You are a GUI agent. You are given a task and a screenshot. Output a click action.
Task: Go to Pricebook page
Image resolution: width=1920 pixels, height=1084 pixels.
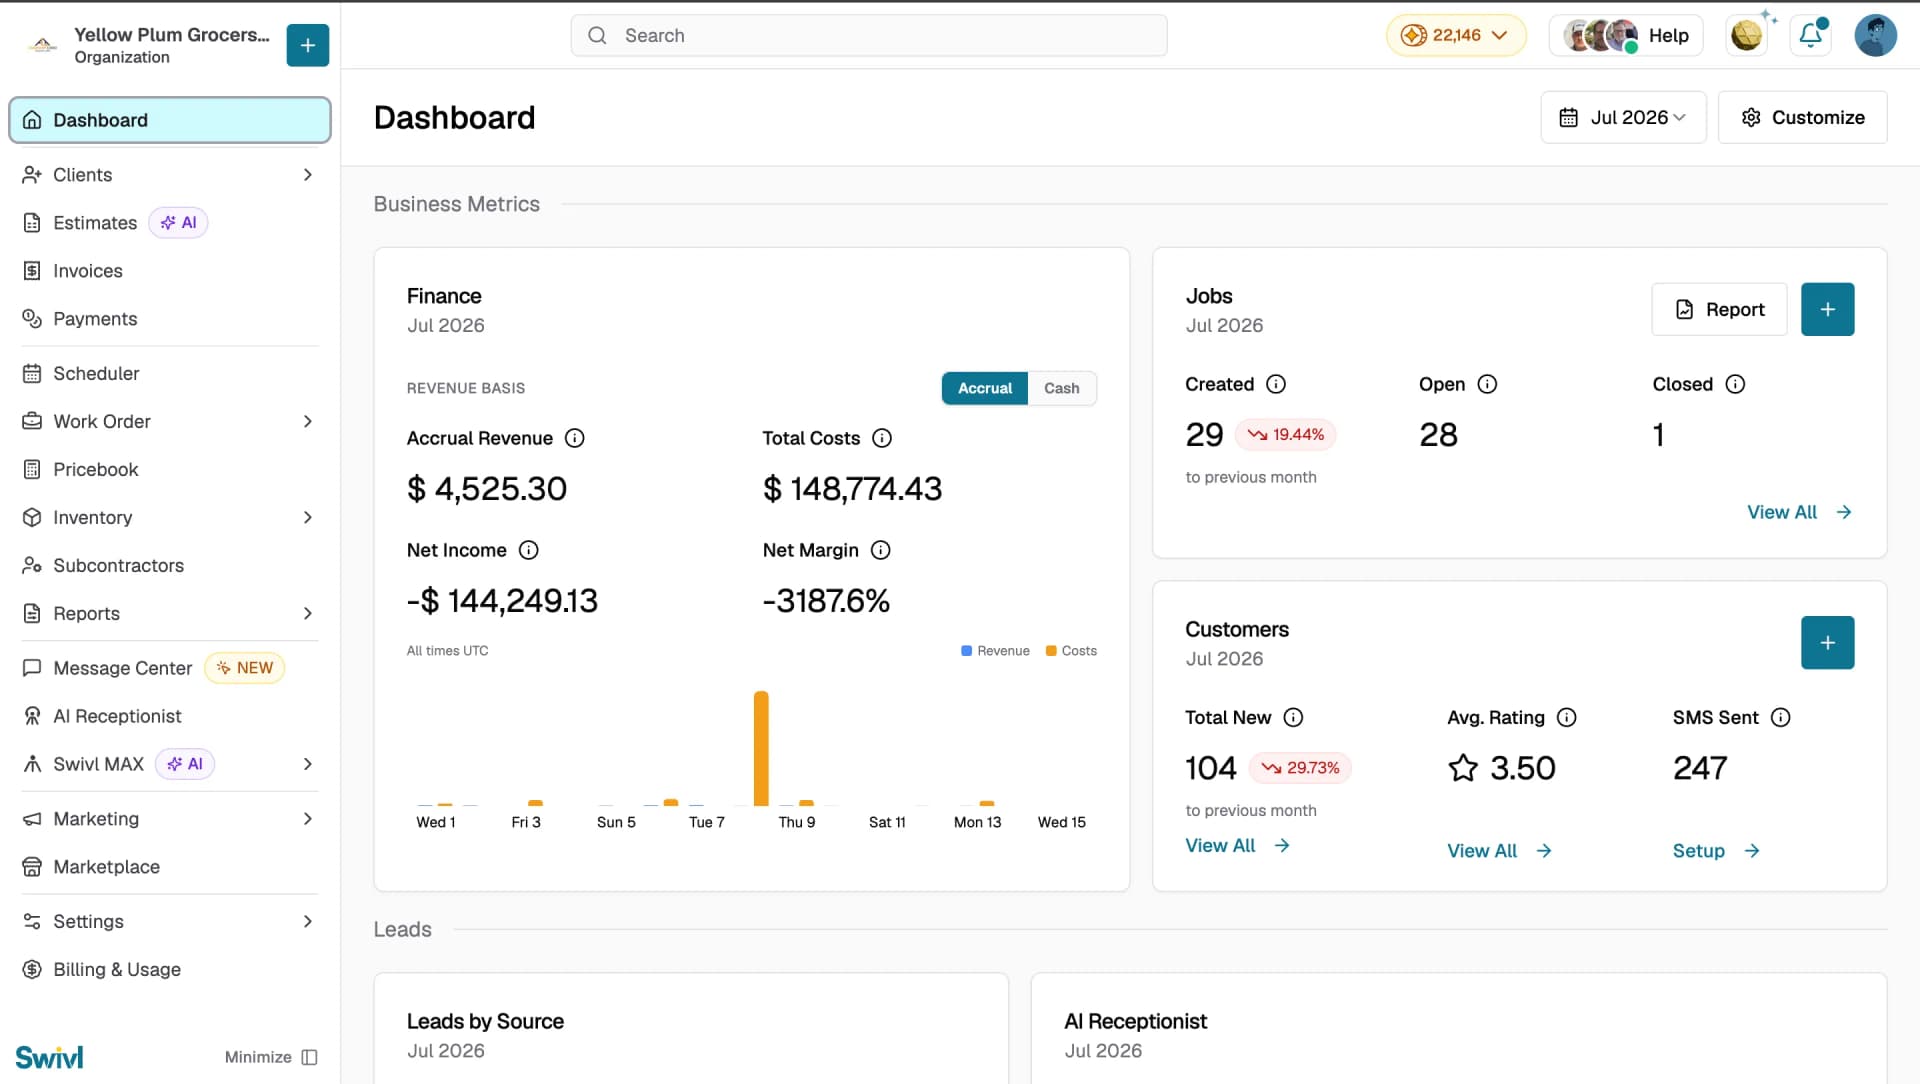point(170,470)
